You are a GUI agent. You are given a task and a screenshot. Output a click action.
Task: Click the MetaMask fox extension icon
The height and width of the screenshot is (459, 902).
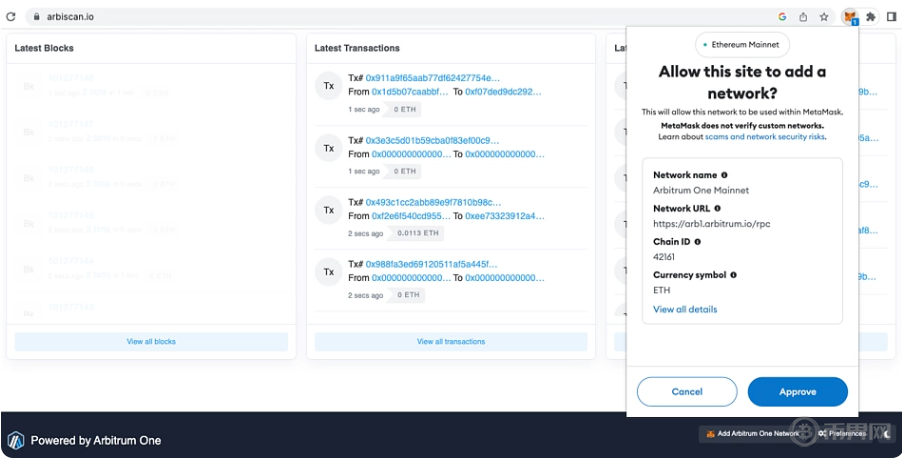coord(849,17)
